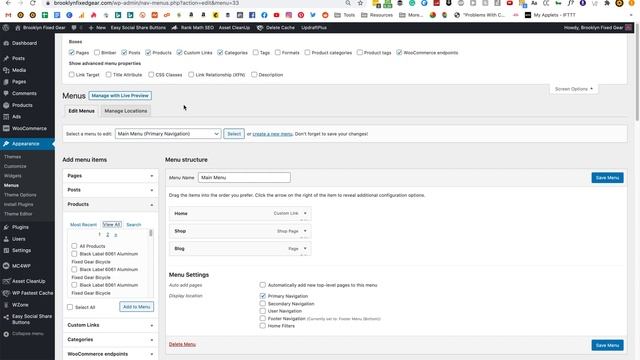Image resolution: width=640 pixels, height=360 pixels.
Task: Open the Pages admin section
Action: (x=19, y=82)
